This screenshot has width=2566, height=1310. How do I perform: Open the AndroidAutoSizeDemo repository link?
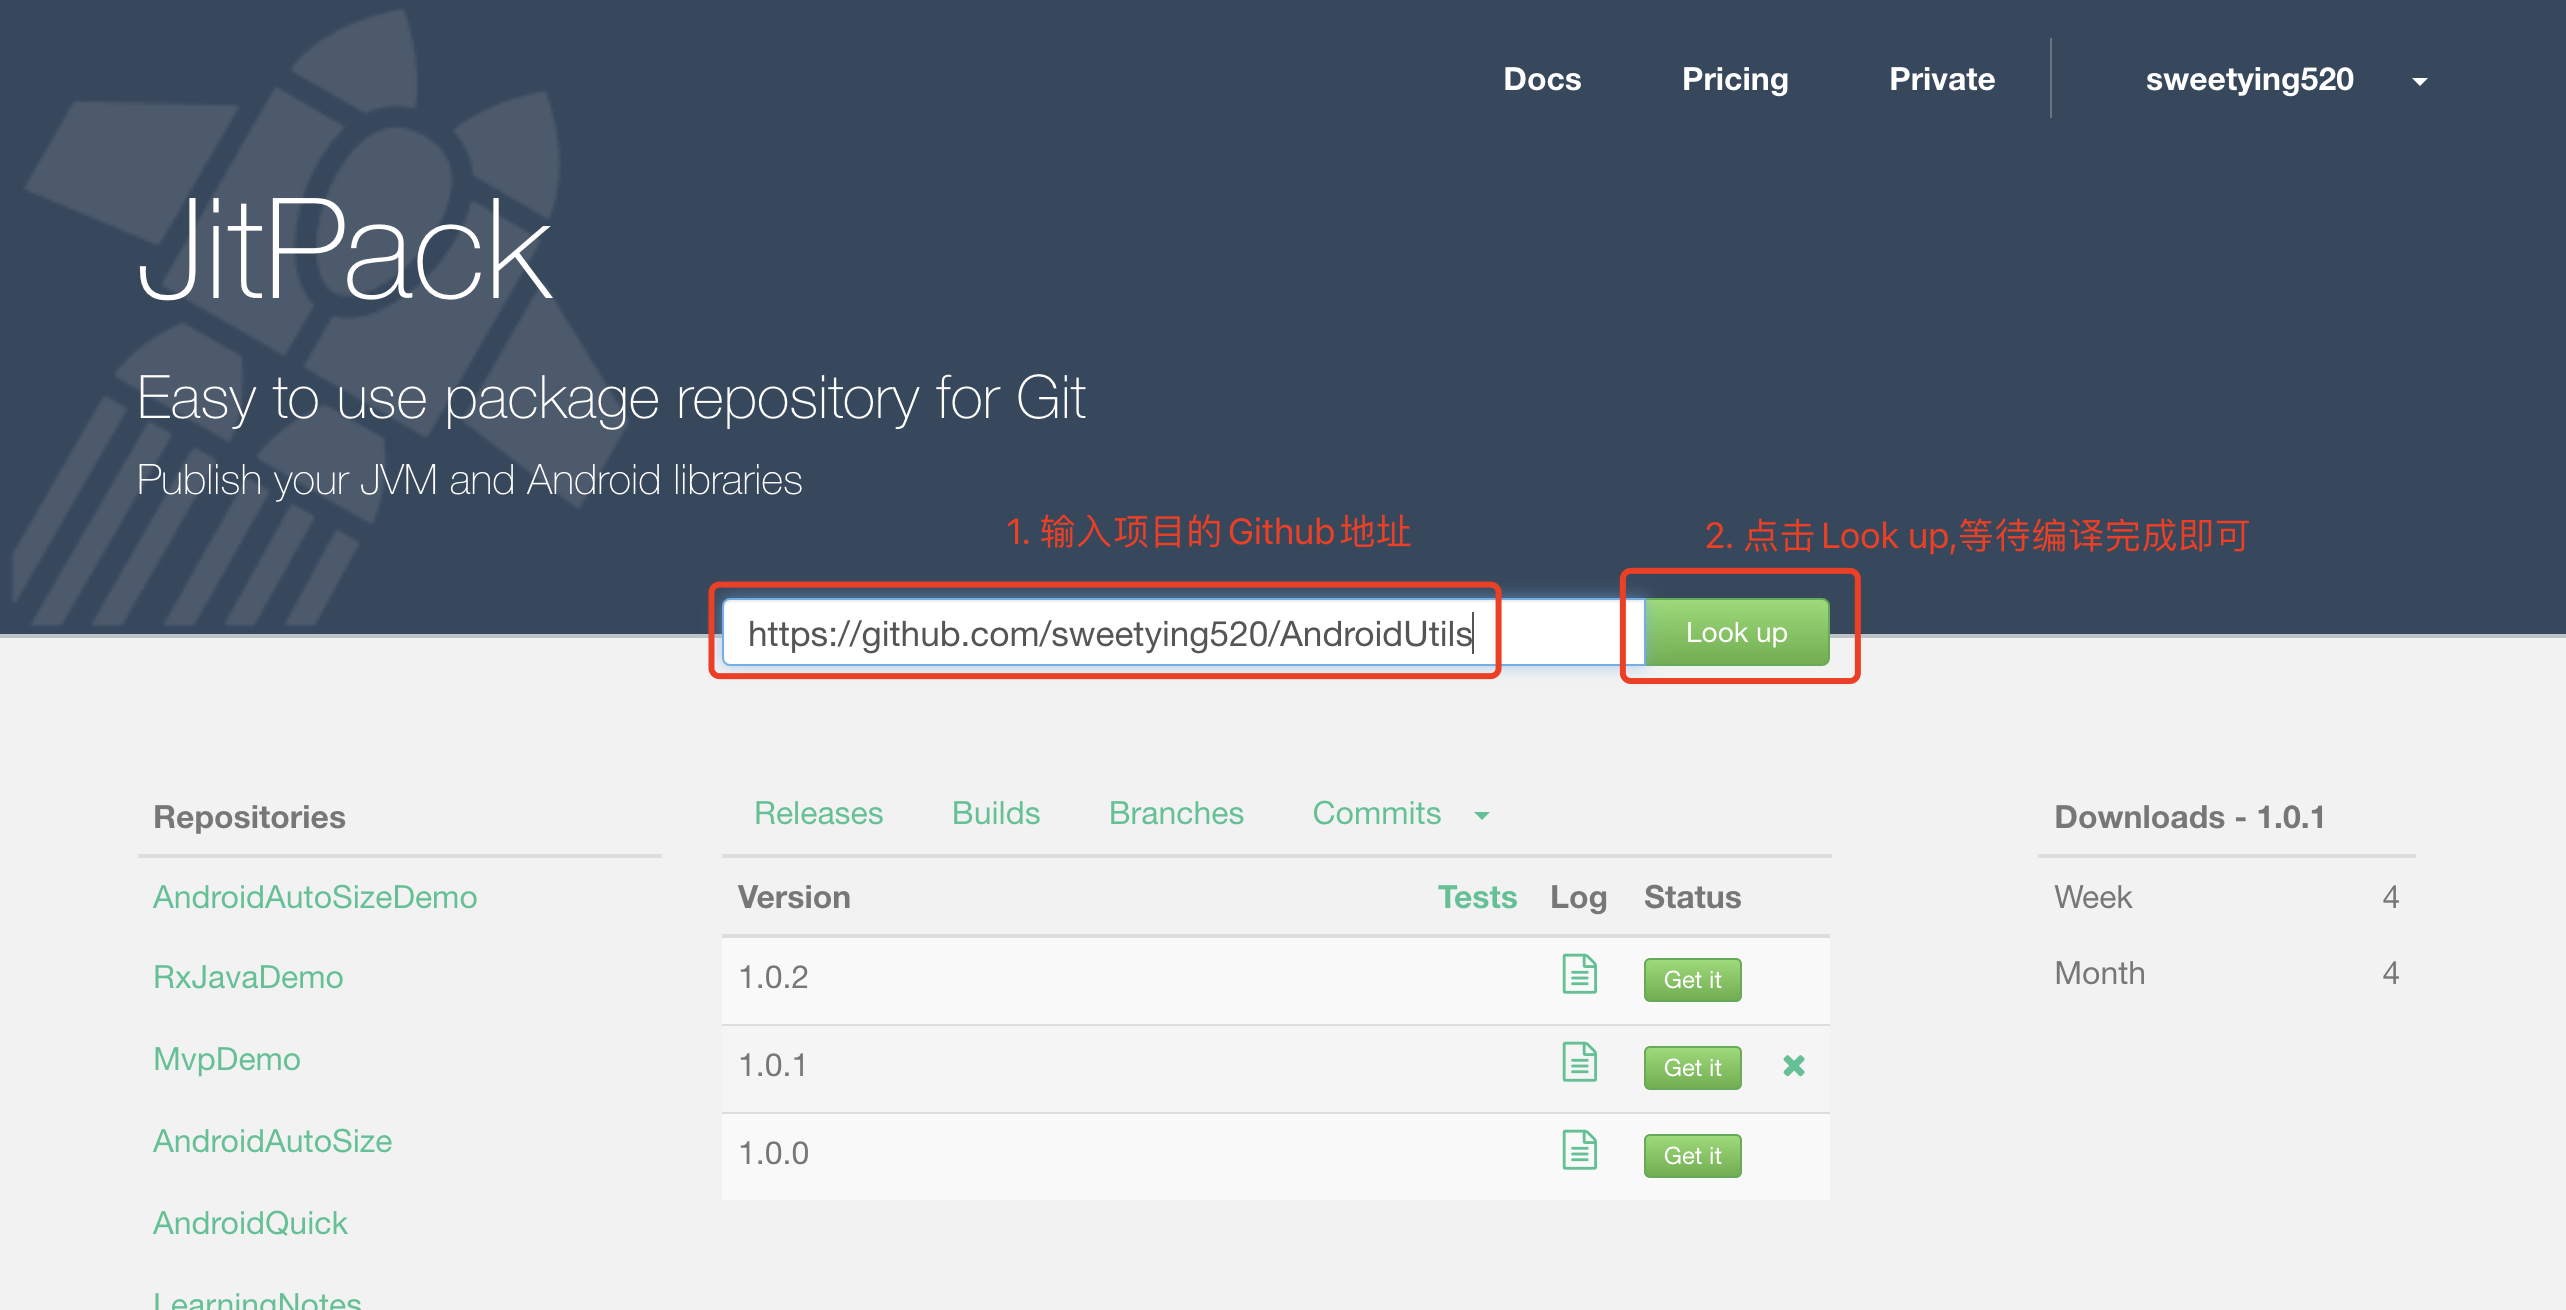click(315, 897)
